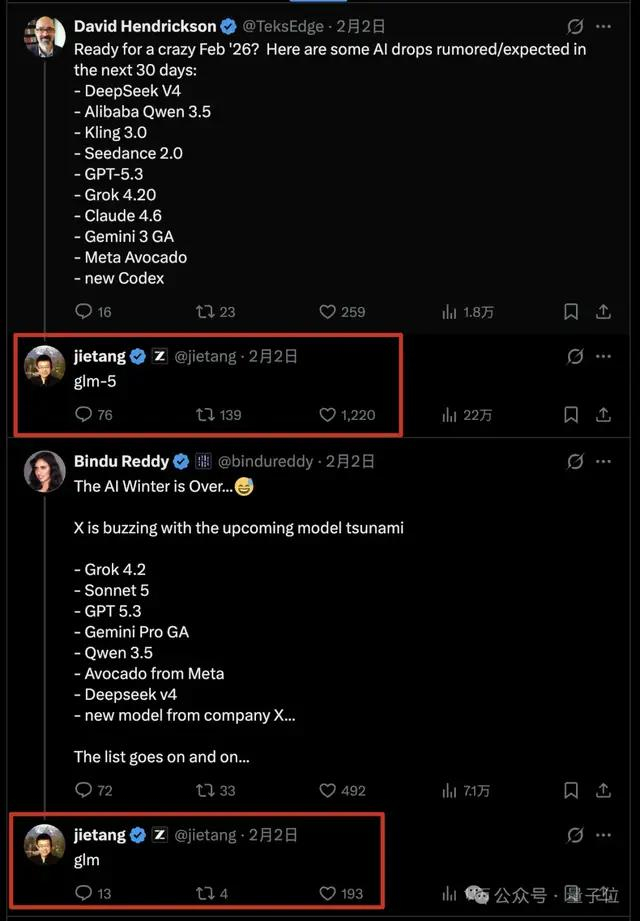Open jietang's profile picture

pyautogui.click(x=42, y=362)
